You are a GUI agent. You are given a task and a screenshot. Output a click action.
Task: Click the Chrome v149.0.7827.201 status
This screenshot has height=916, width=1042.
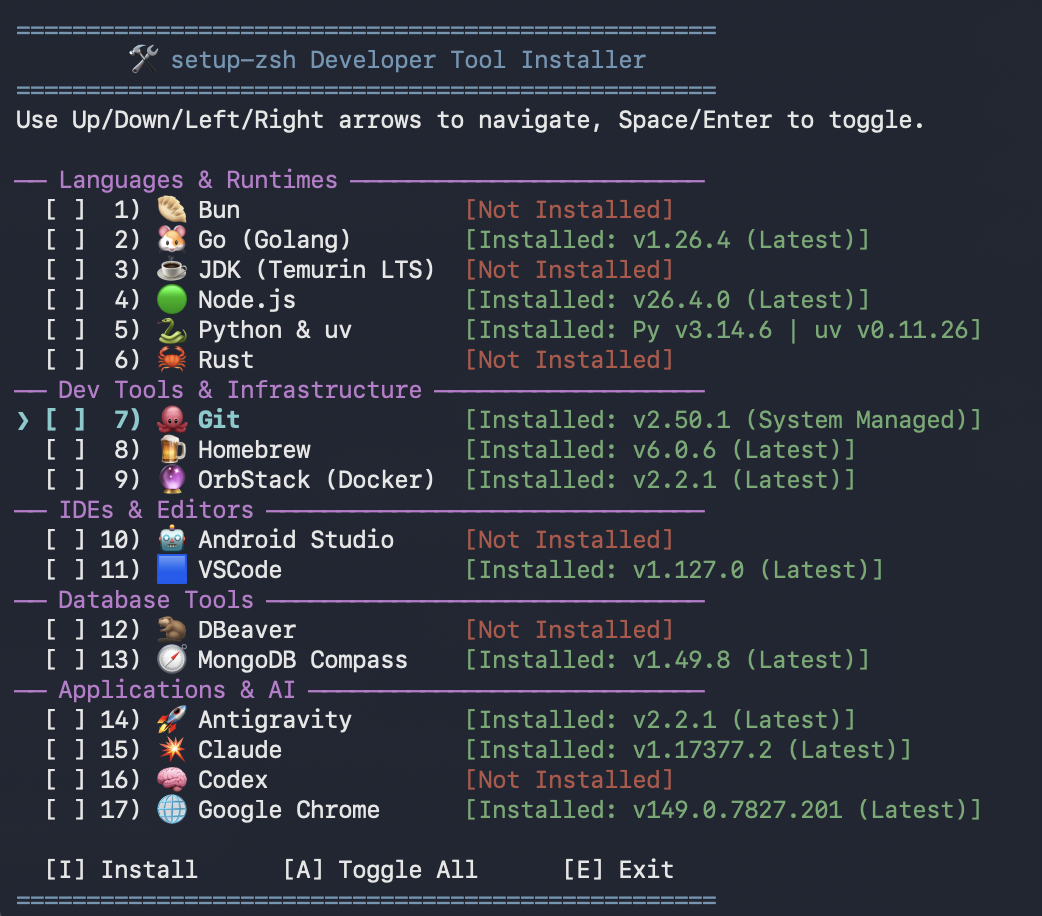coord(723,810)
